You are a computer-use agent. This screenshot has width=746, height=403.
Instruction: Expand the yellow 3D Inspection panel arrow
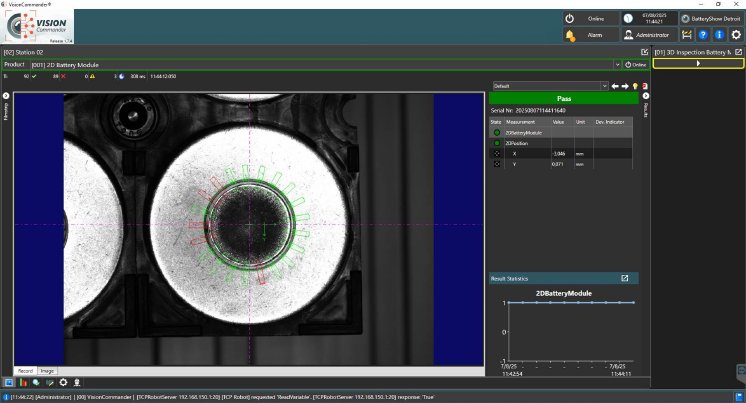point(698,63)
